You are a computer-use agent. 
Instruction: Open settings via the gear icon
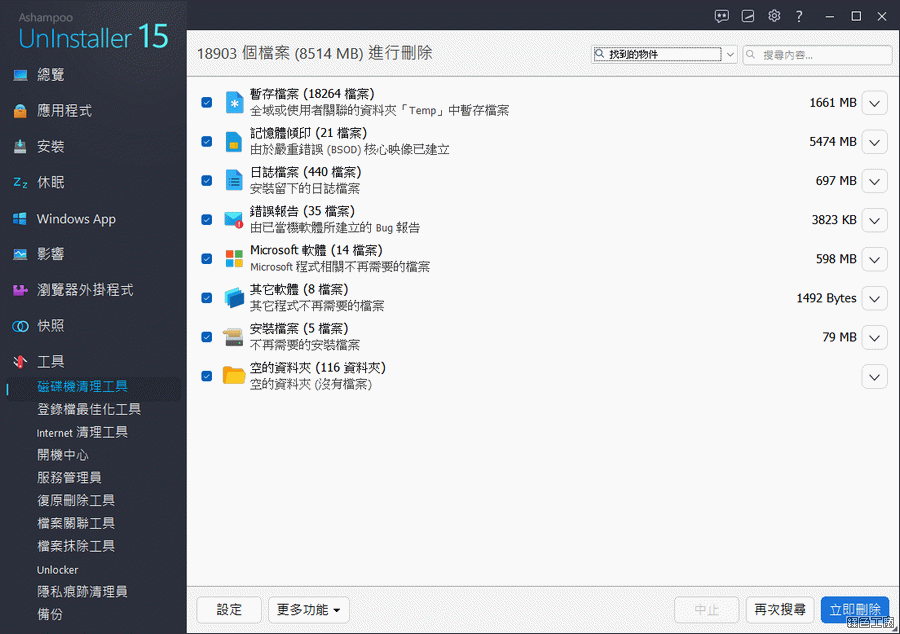pos(774,16)
